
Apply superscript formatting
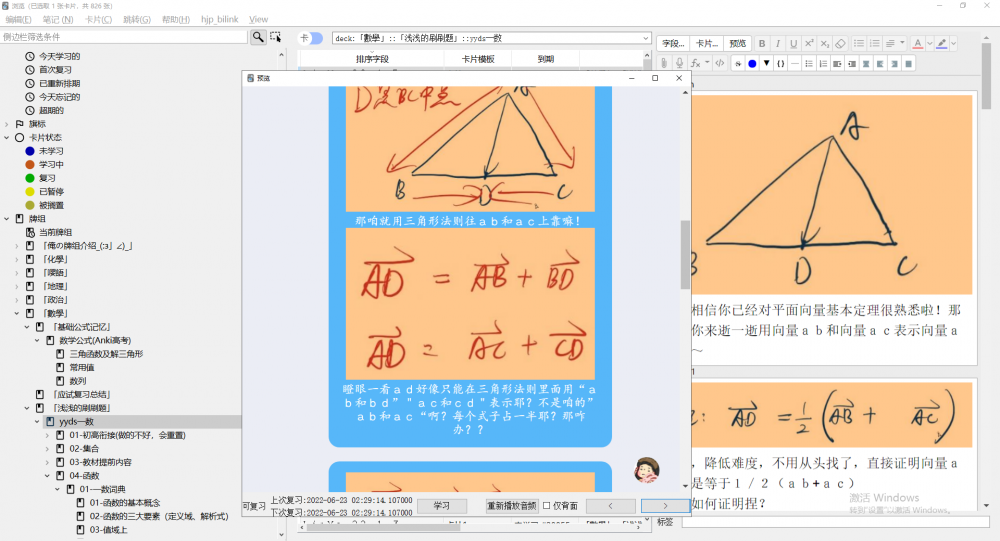[809, 43]
